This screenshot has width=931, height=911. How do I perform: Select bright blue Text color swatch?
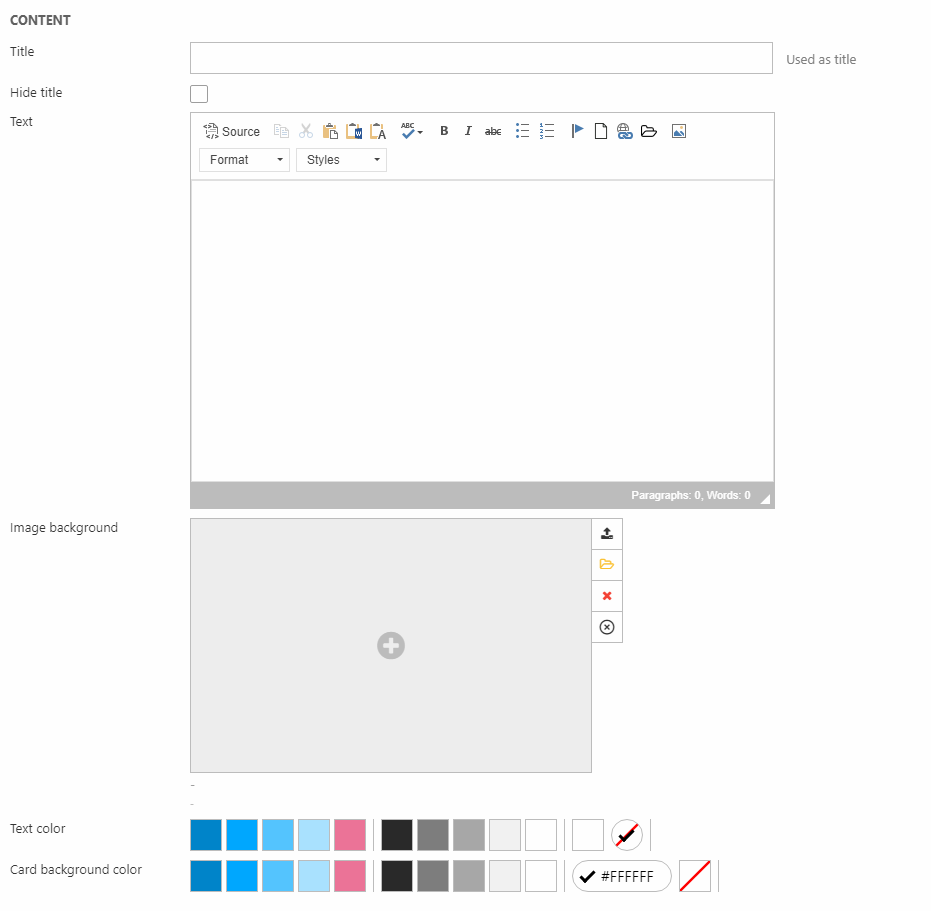tap(242, 835)
